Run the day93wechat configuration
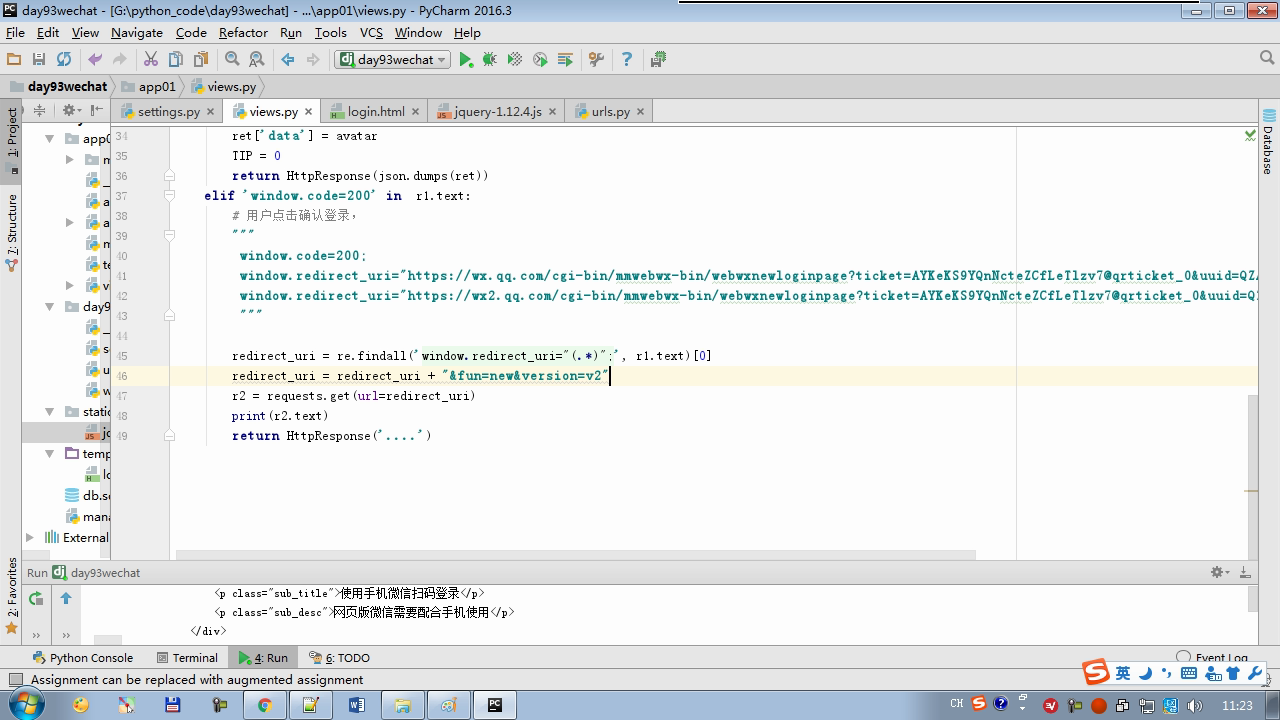The width and height of the screenshot is (1280, 720). tap(465, 60)
